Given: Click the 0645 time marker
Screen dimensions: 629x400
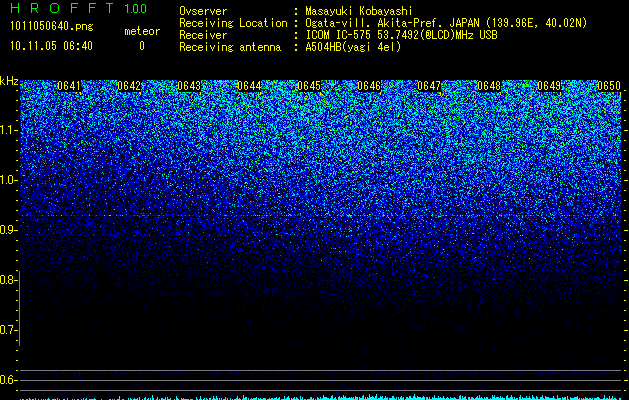Looking at the screenshot, I should click(309, 86).
